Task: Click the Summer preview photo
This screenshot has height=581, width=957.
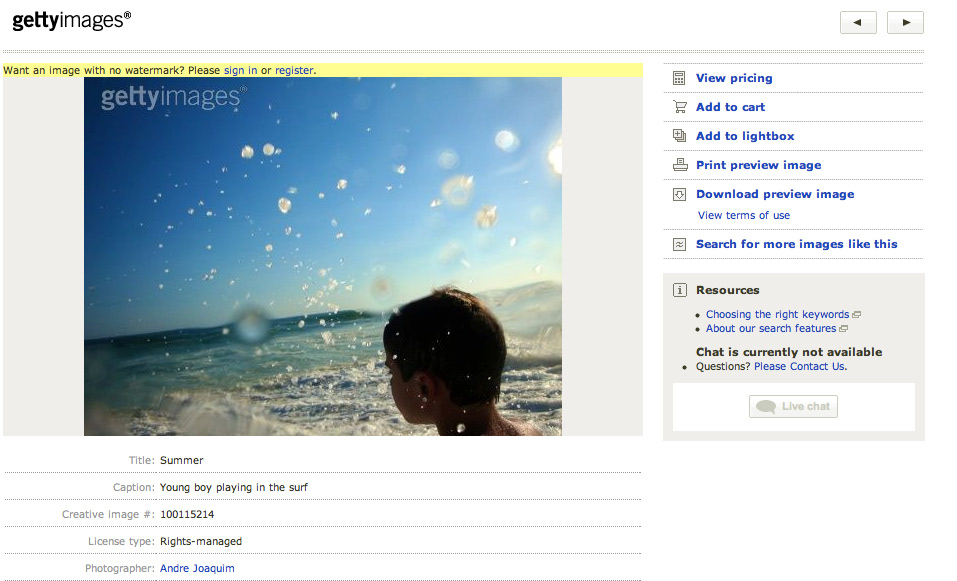Action: pos(322,256)
